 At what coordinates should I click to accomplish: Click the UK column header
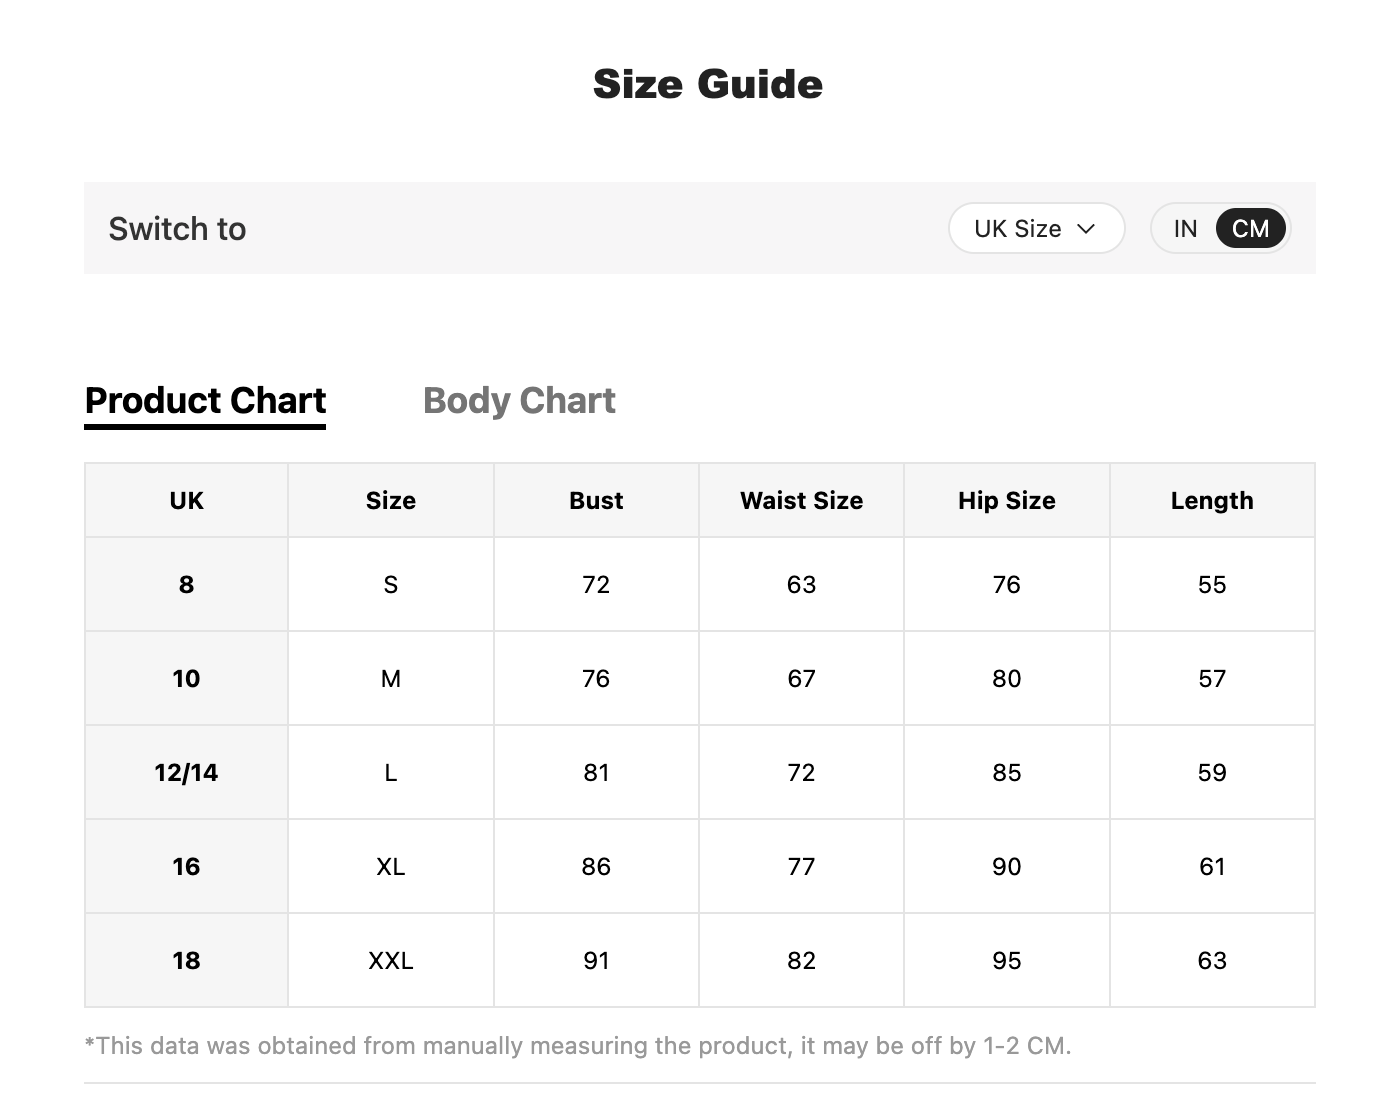[x=186, y=500]
